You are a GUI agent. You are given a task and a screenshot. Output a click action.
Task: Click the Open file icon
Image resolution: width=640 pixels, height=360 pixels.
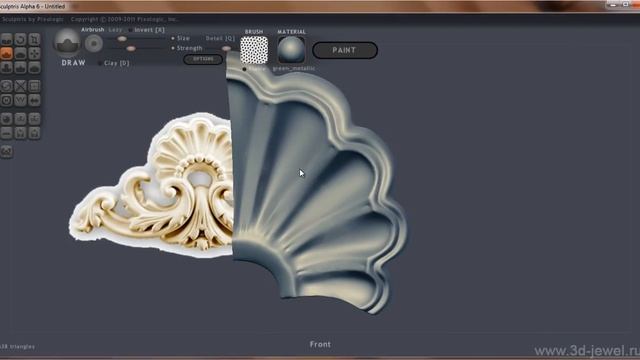[x=7, y=133]
